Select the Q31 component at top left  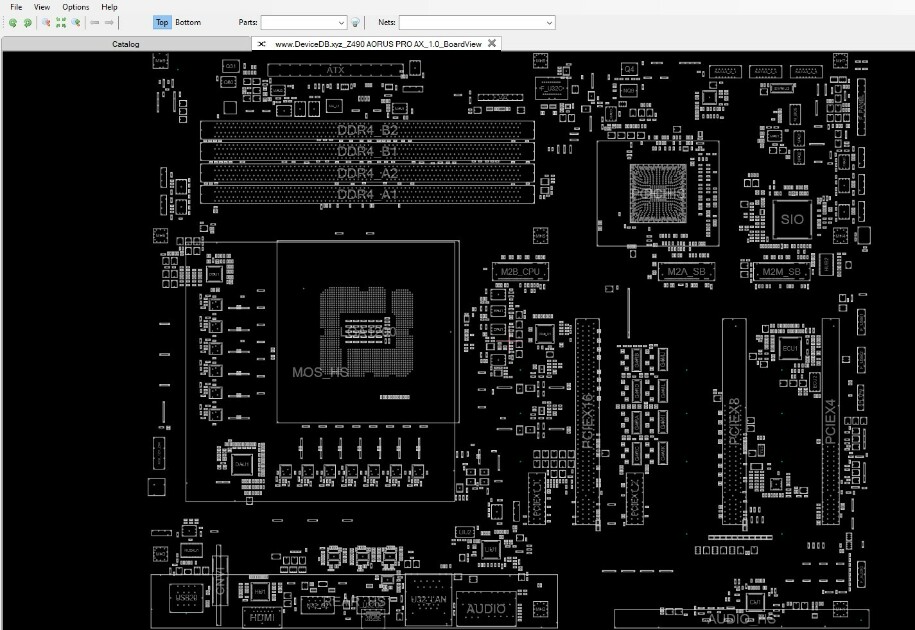pyautogui.click(x=230, y=66)
